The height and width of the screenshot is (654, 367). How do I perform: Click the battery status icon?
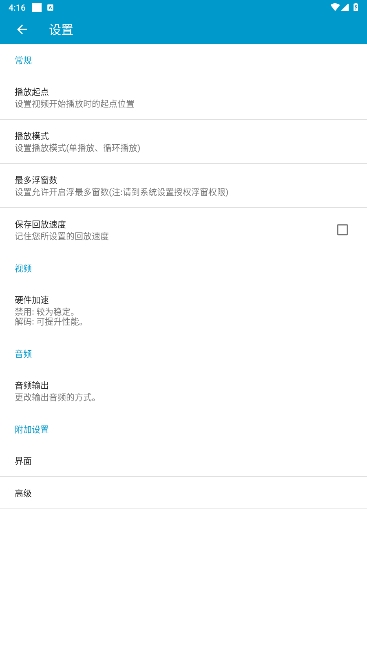(x=355, y=8)
